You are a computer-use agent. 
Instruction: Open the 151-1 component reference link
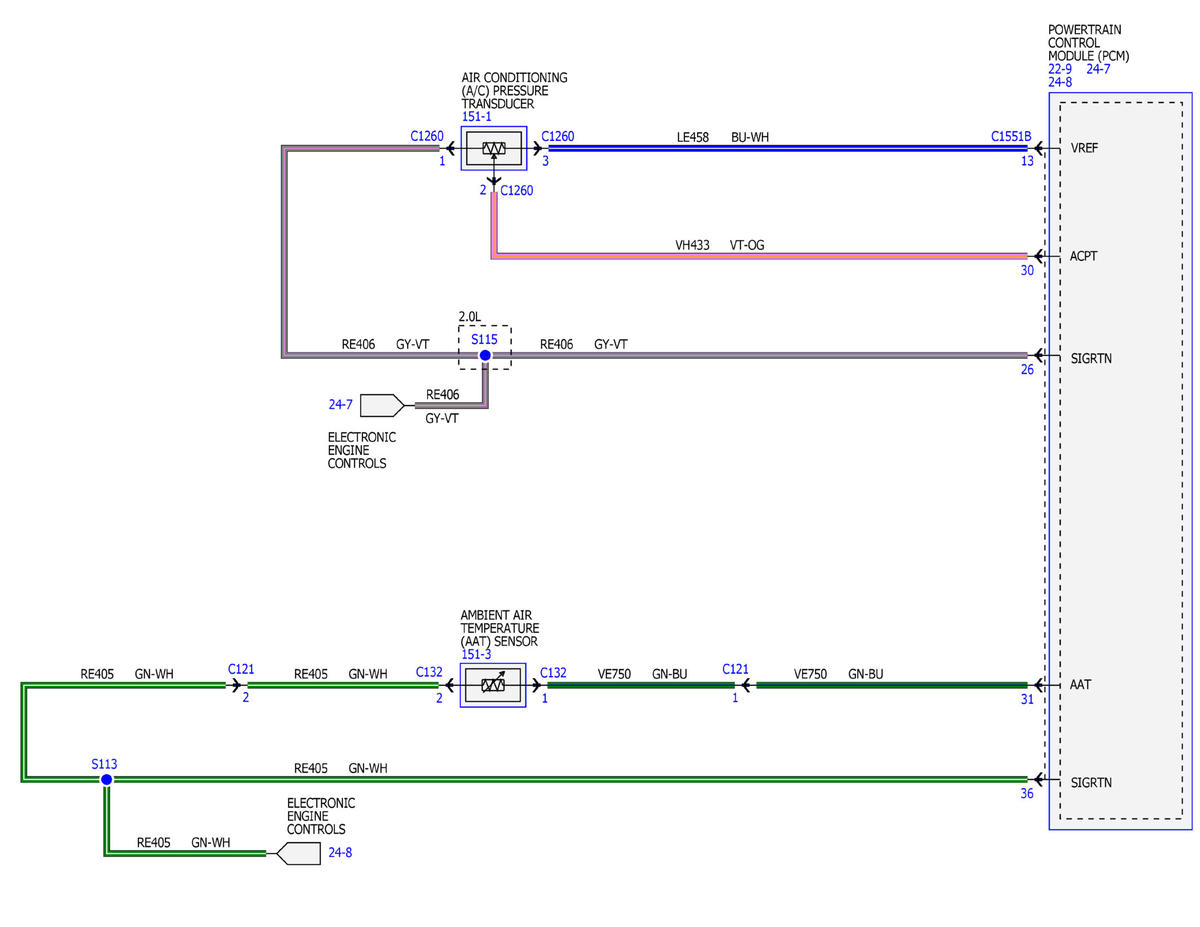point(477,117)
